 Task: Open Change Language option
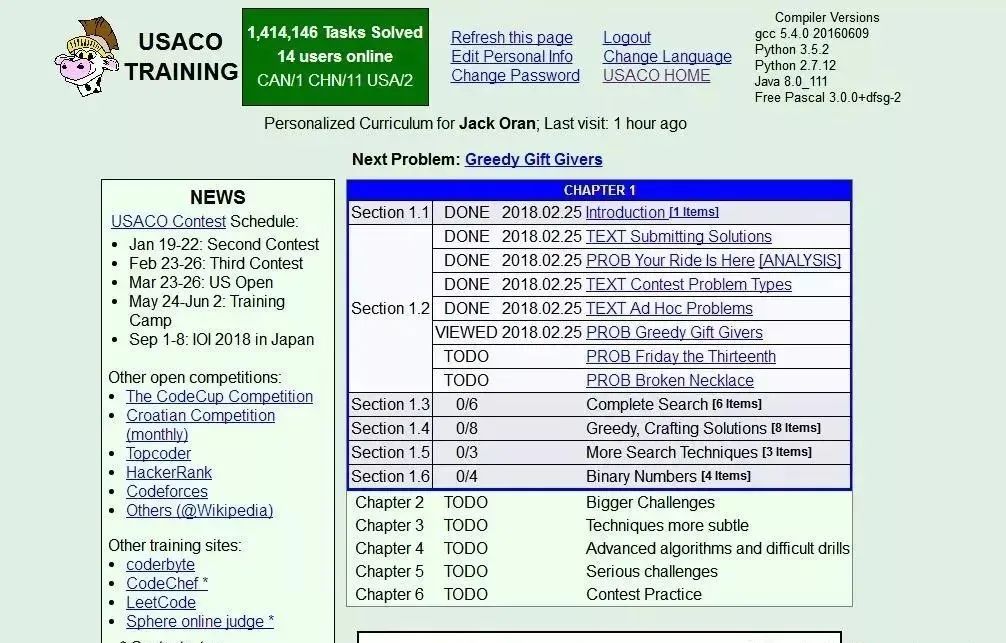tap(667, 56)
